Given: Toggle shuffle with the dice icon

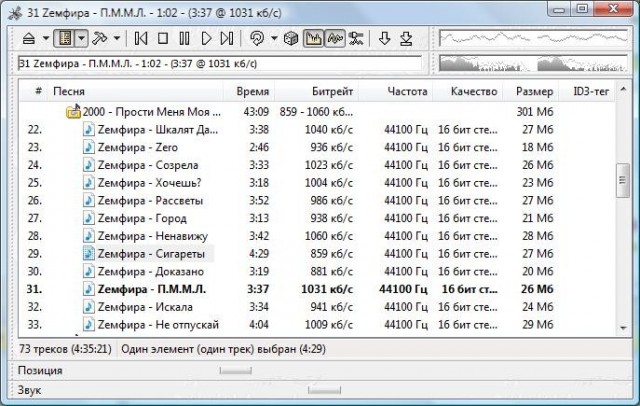Looking at the screenshot, I should point(291,39).
